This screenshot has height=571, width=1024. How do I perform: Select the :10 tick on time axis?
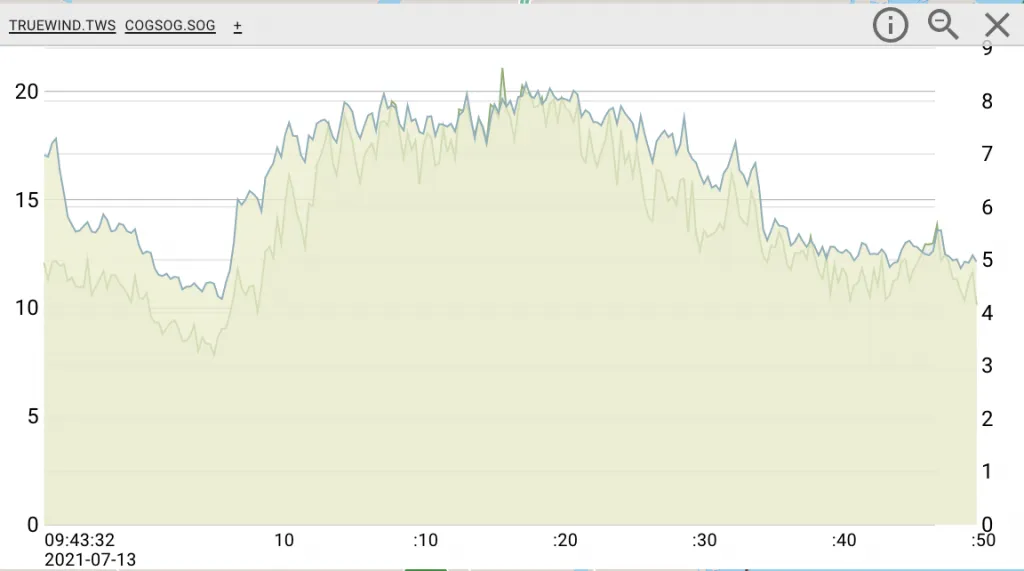425,540
